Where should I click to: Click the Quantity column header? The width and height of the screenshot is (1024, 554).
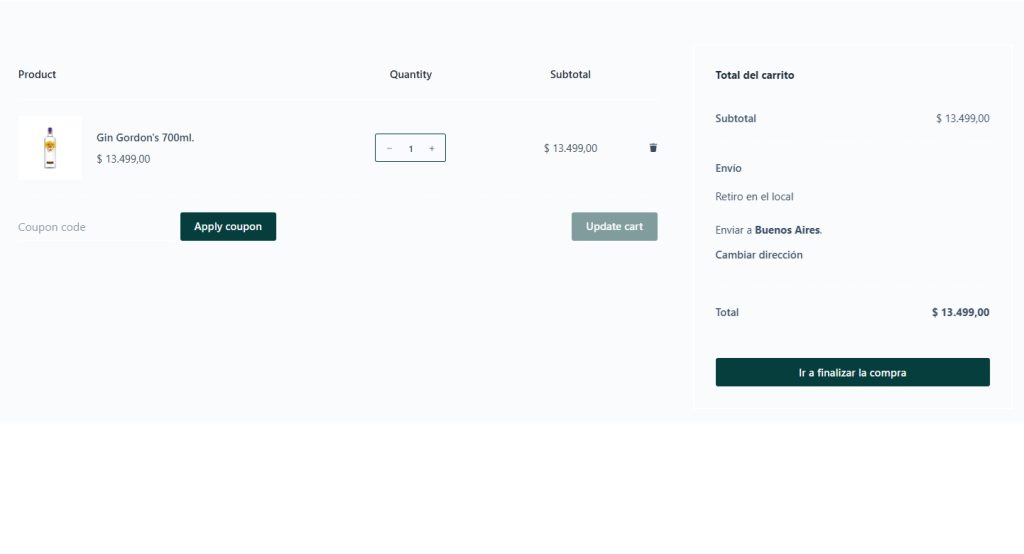[411, 74]
